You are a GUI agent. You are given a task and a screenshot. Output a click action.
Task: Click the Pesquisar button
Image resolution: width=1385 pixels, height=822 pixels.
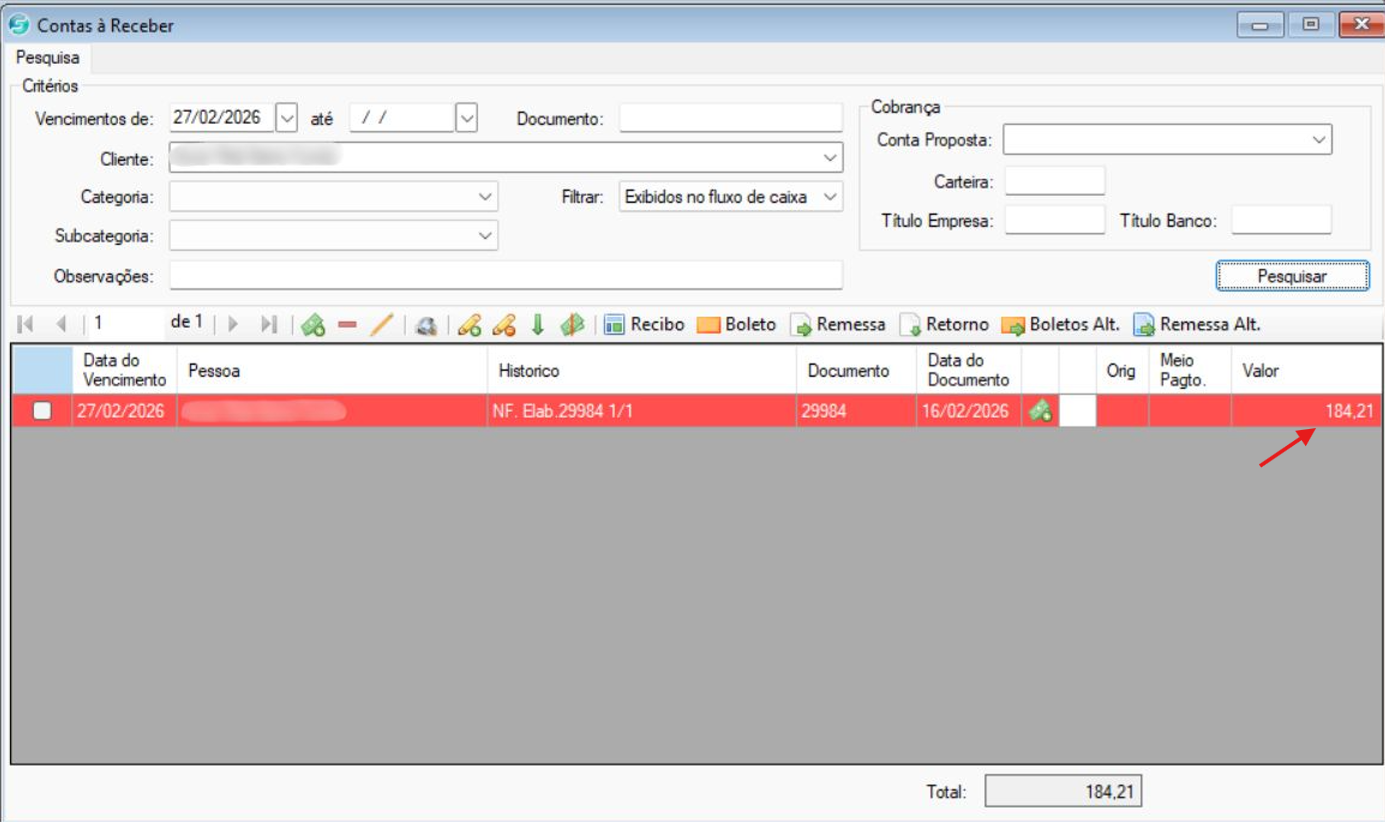tap(1292, 276)
